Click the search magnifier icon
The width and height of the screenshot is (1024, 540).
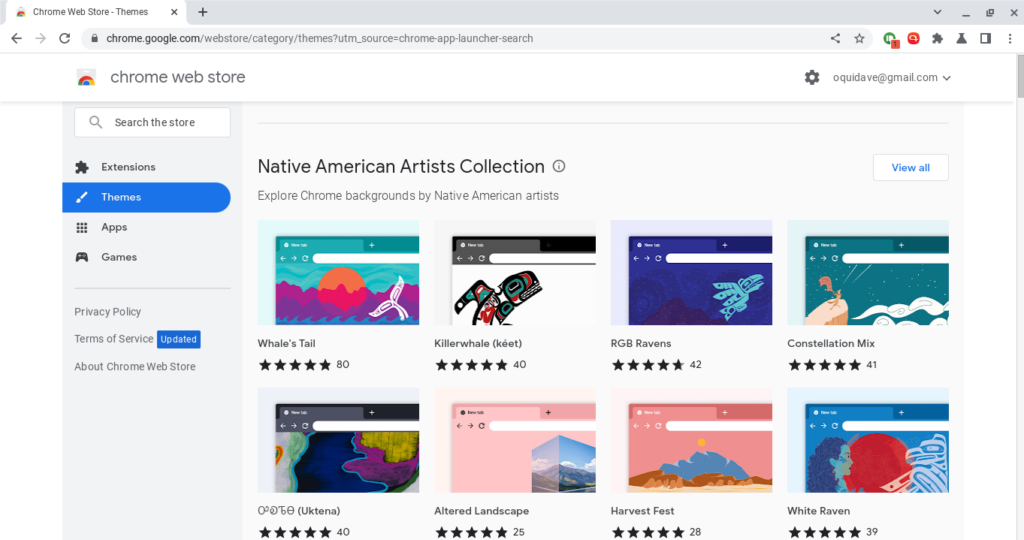(95, 122)
